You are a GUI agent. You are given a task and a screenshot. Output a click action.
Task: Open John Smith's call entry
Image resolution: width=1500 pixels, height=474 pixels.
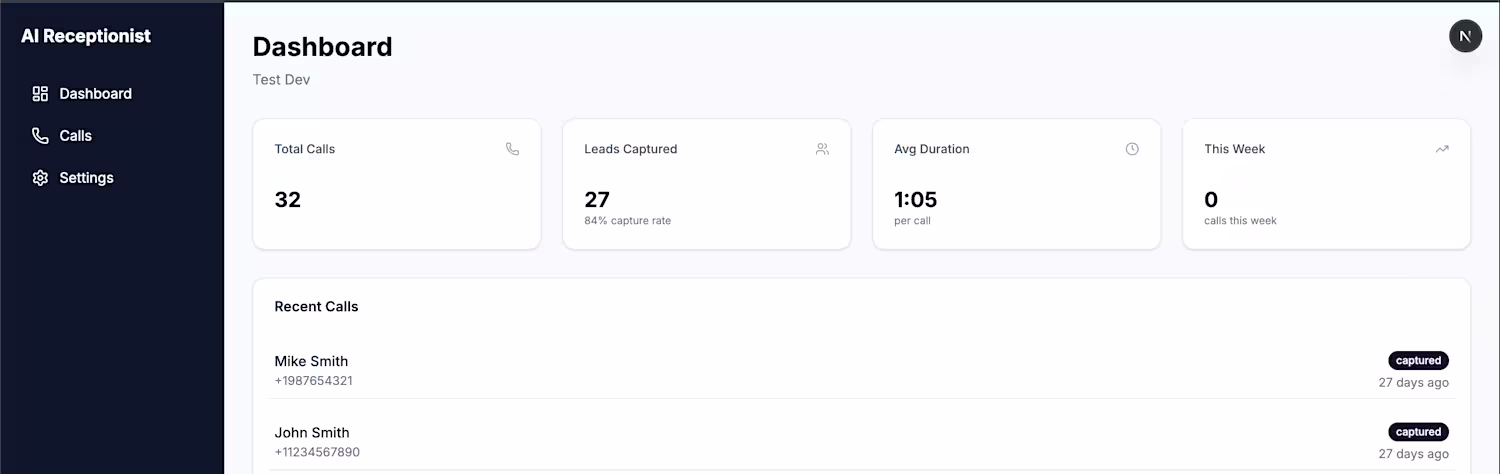point(312,433)
